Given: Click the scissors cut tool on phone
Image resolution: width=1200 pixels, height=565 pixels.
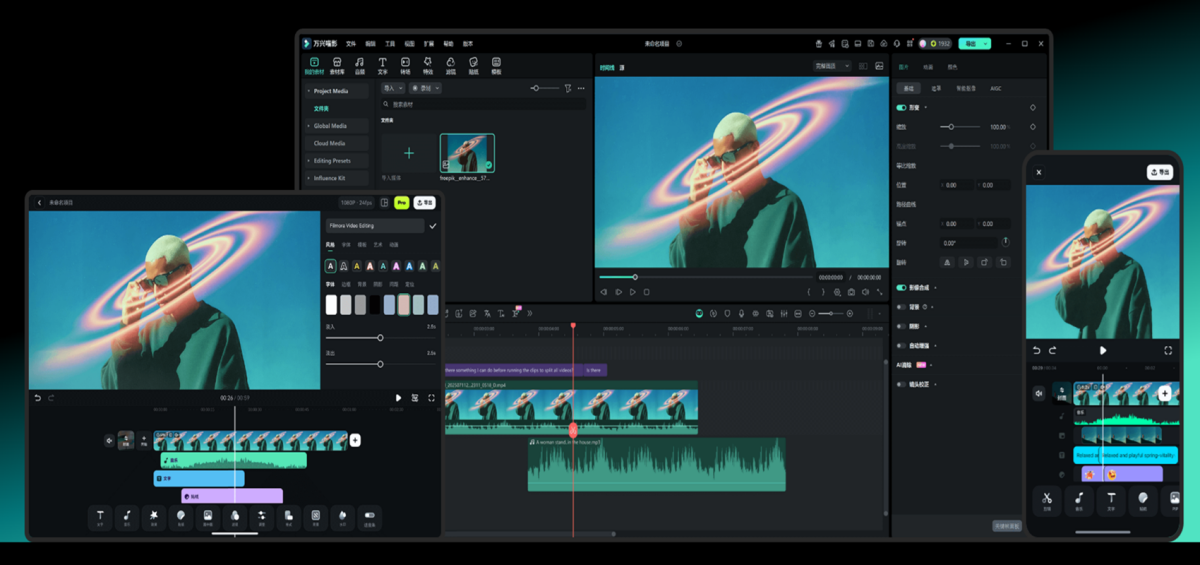Looking at the screenshot, I should [1046, 499].
